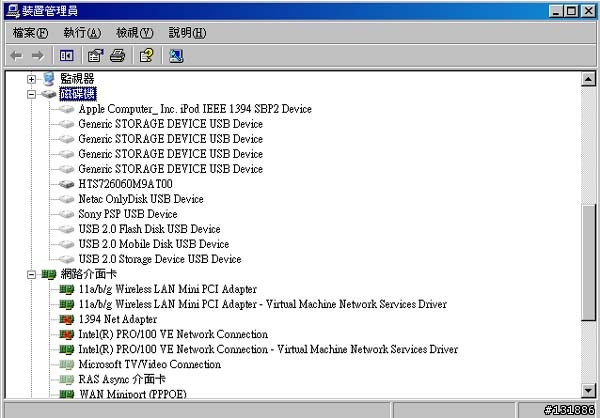The image size is (600, 418).
Task: Select the 網路介面卡 category label
Action: 88,274
